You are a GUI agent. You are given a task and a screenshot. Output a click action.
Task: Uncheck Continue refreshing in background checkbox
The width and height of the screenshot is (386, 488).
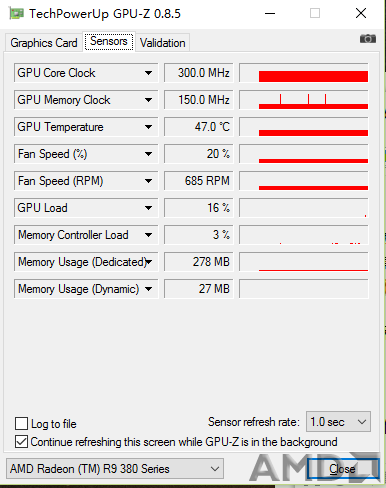point(21,442)
